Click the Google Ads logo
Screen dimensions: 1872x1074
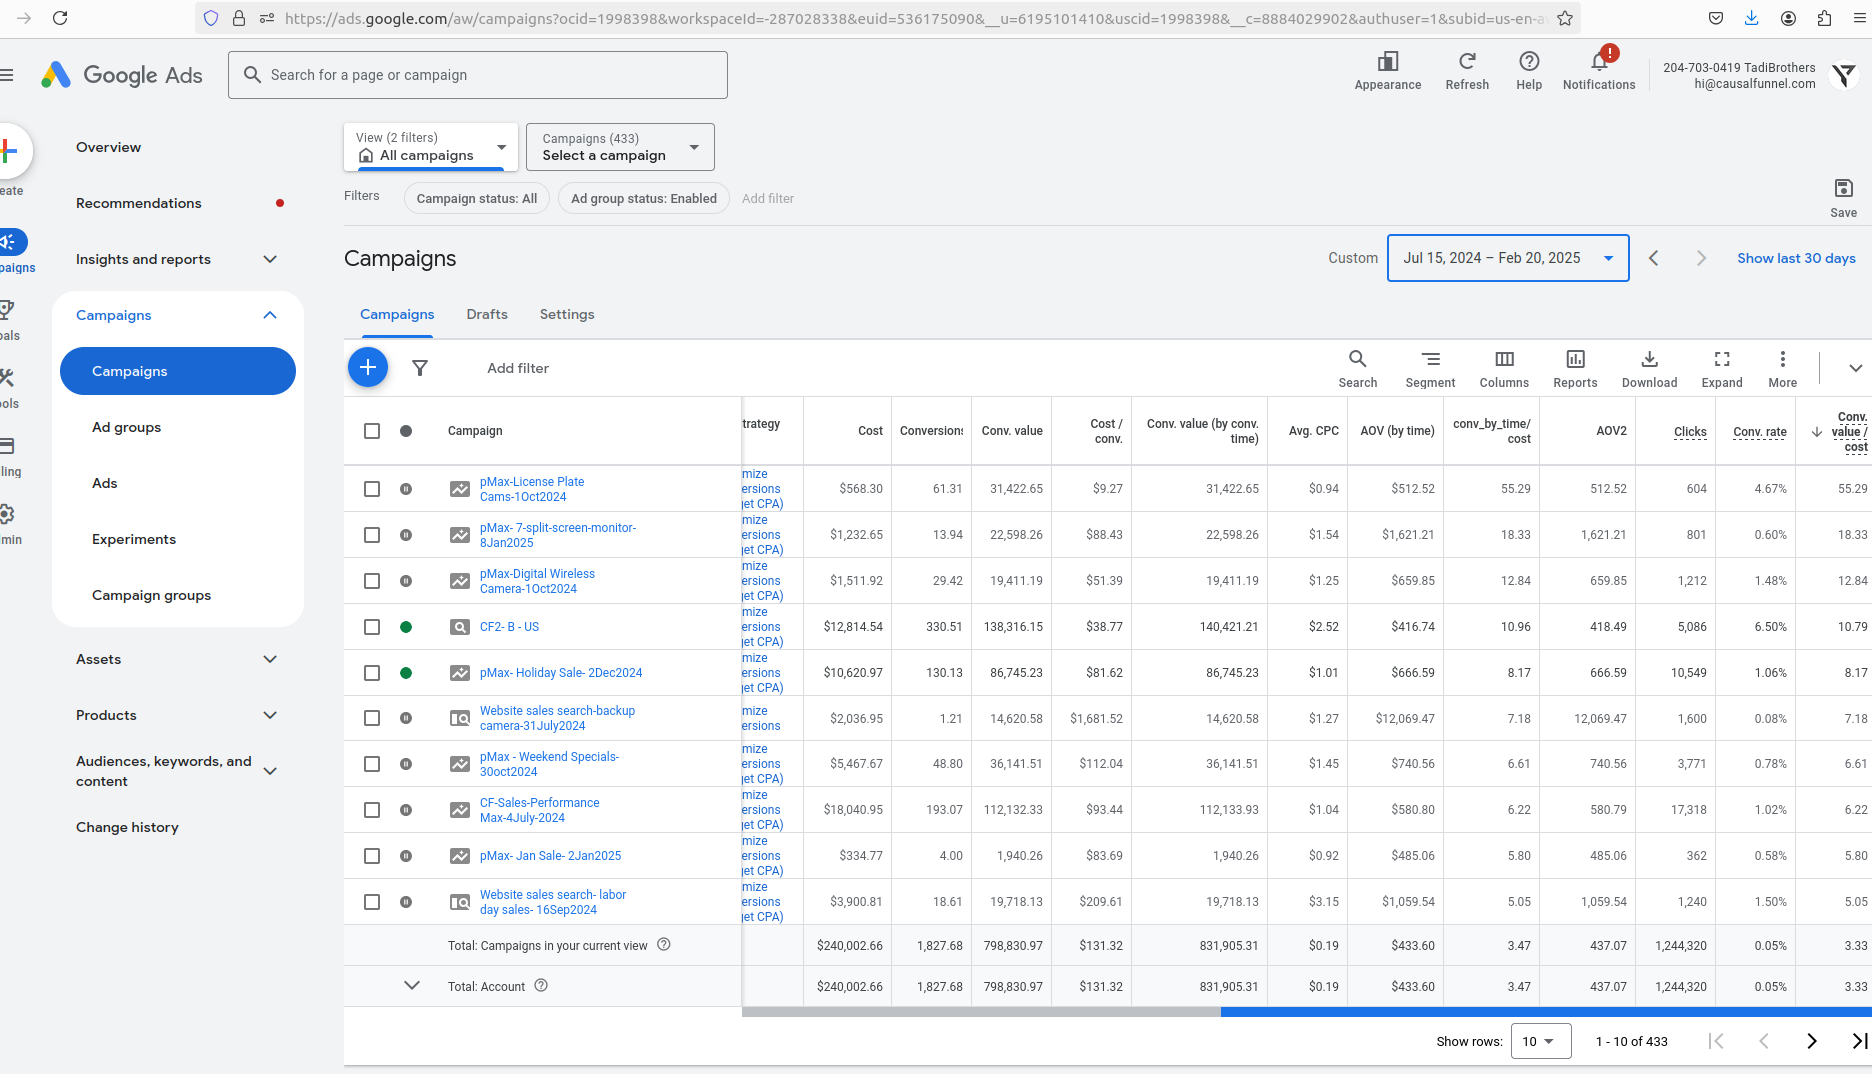click(x=122, y=75)
